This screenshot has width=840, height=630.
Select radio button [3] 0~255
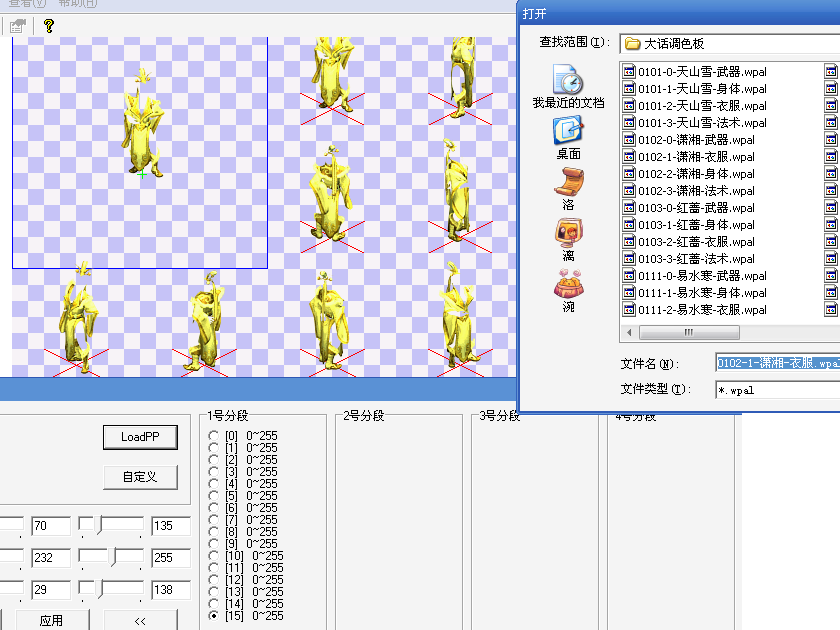(214, 472)
